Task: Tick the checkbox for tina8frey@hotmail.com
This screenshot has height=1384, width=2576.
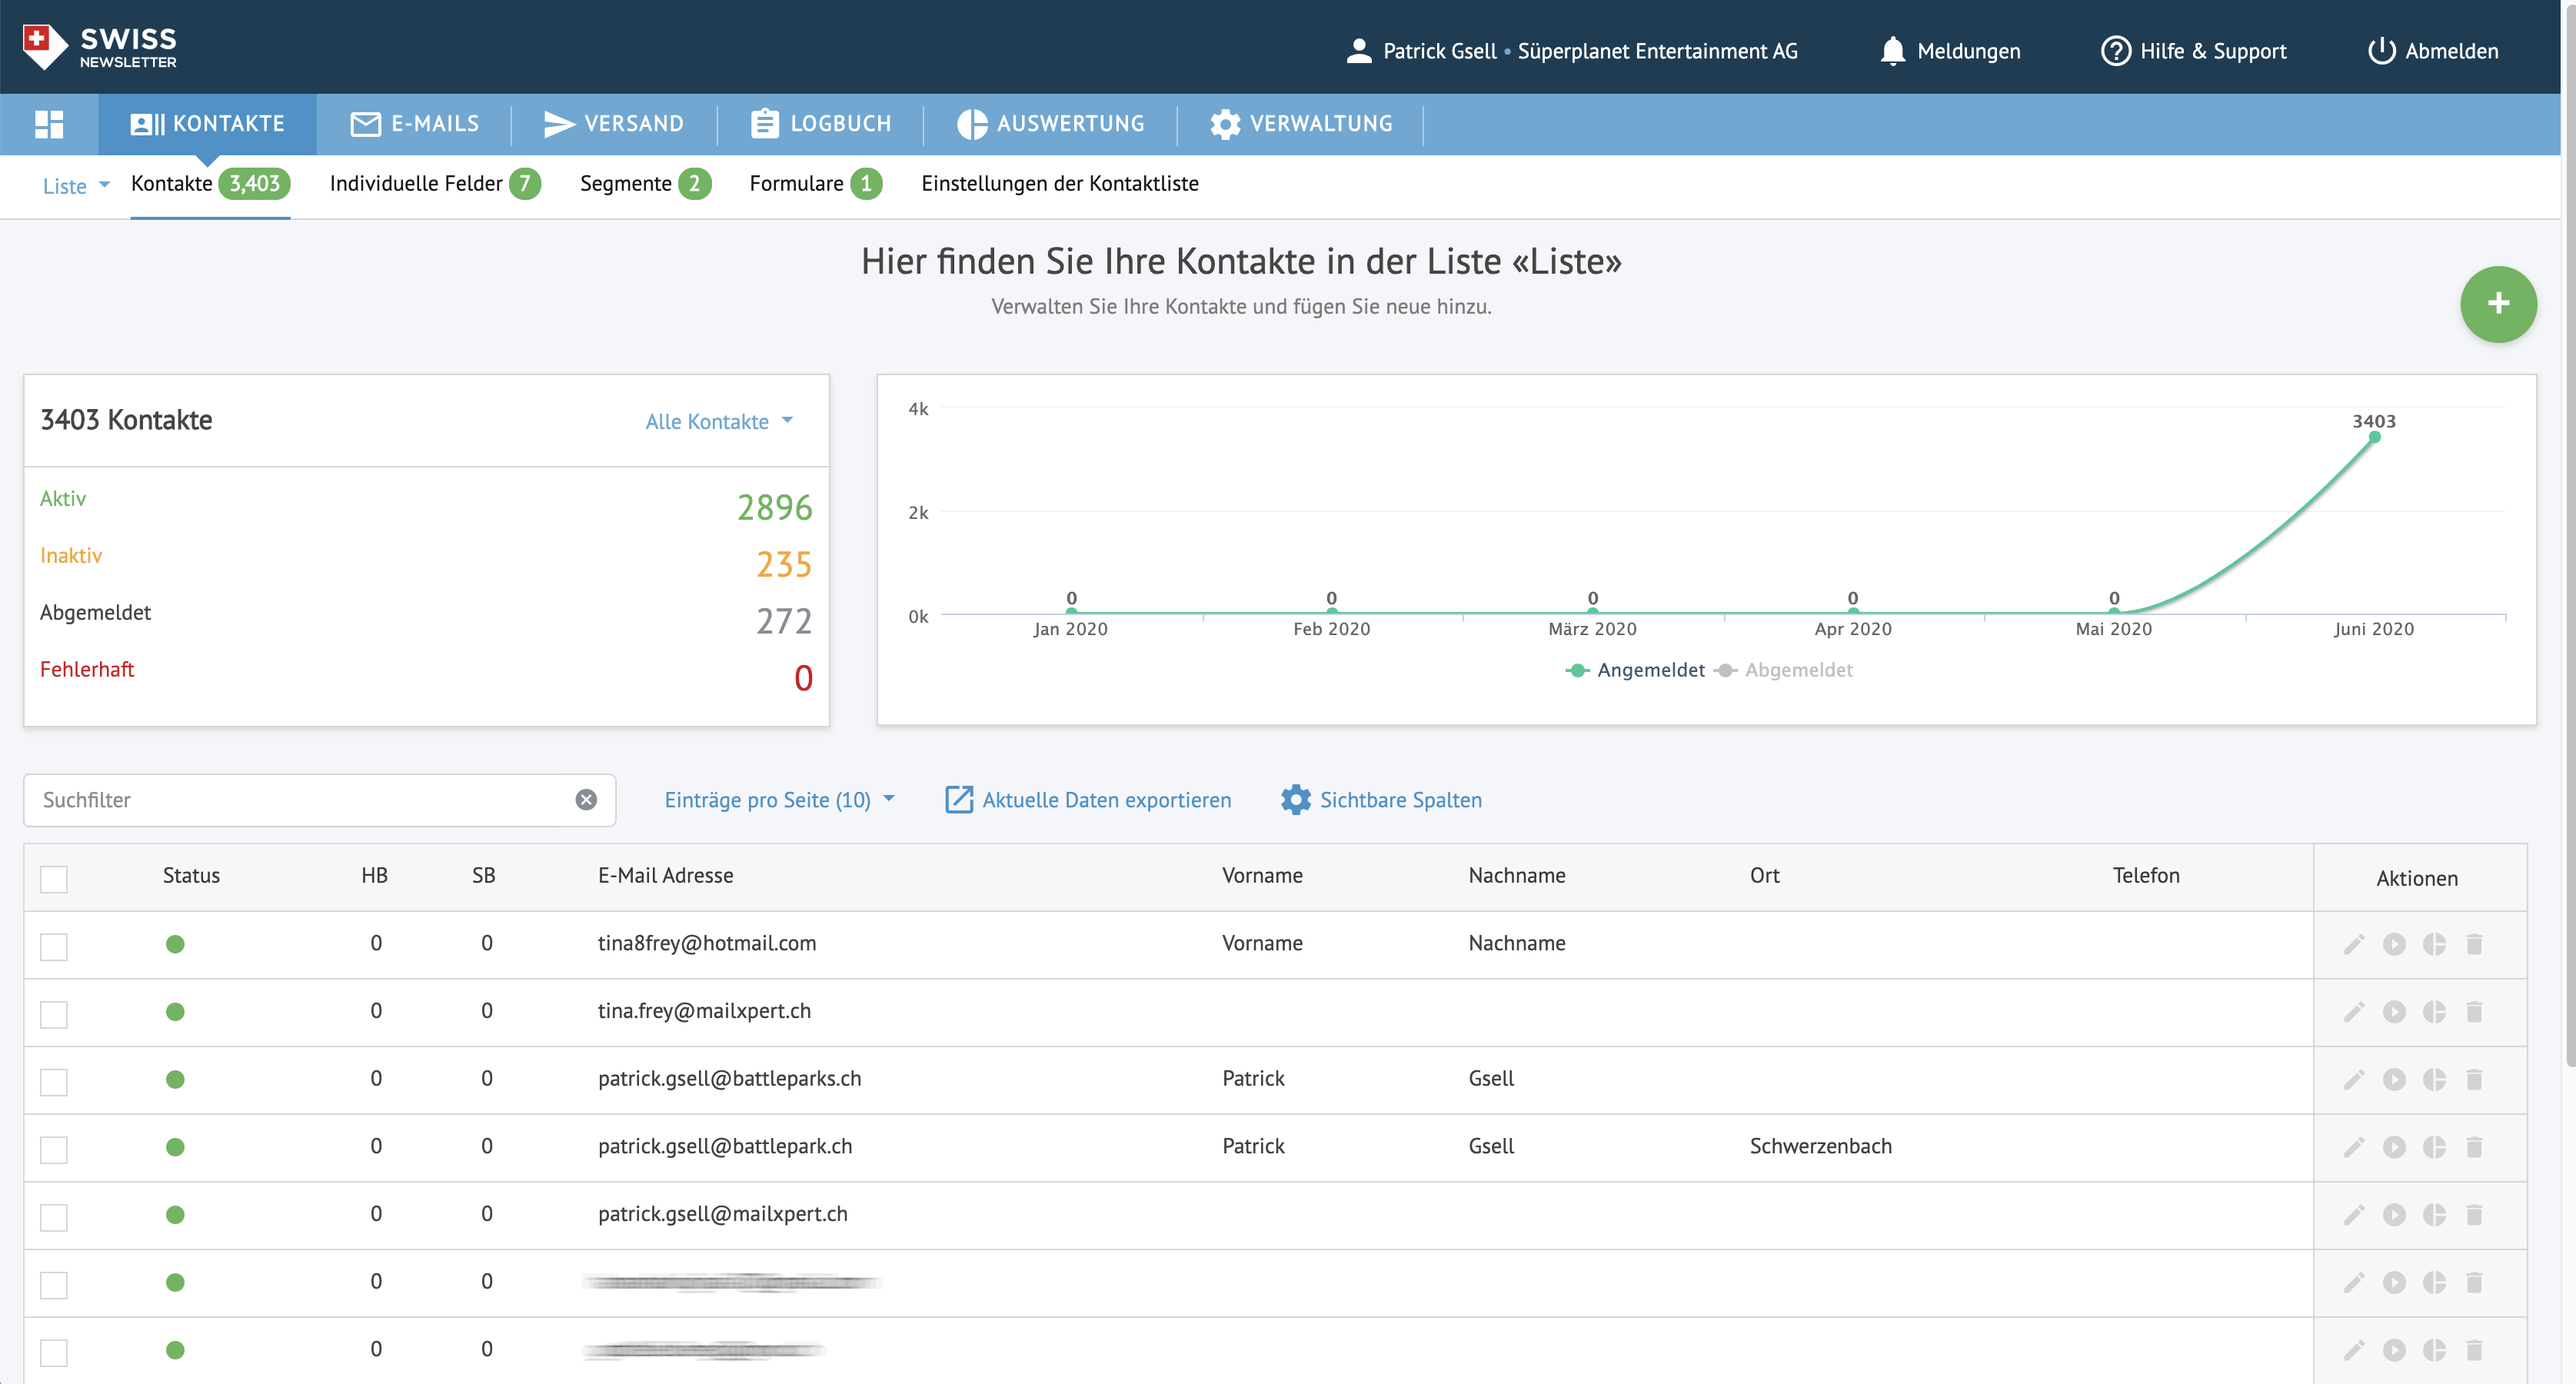Action: 54,946
